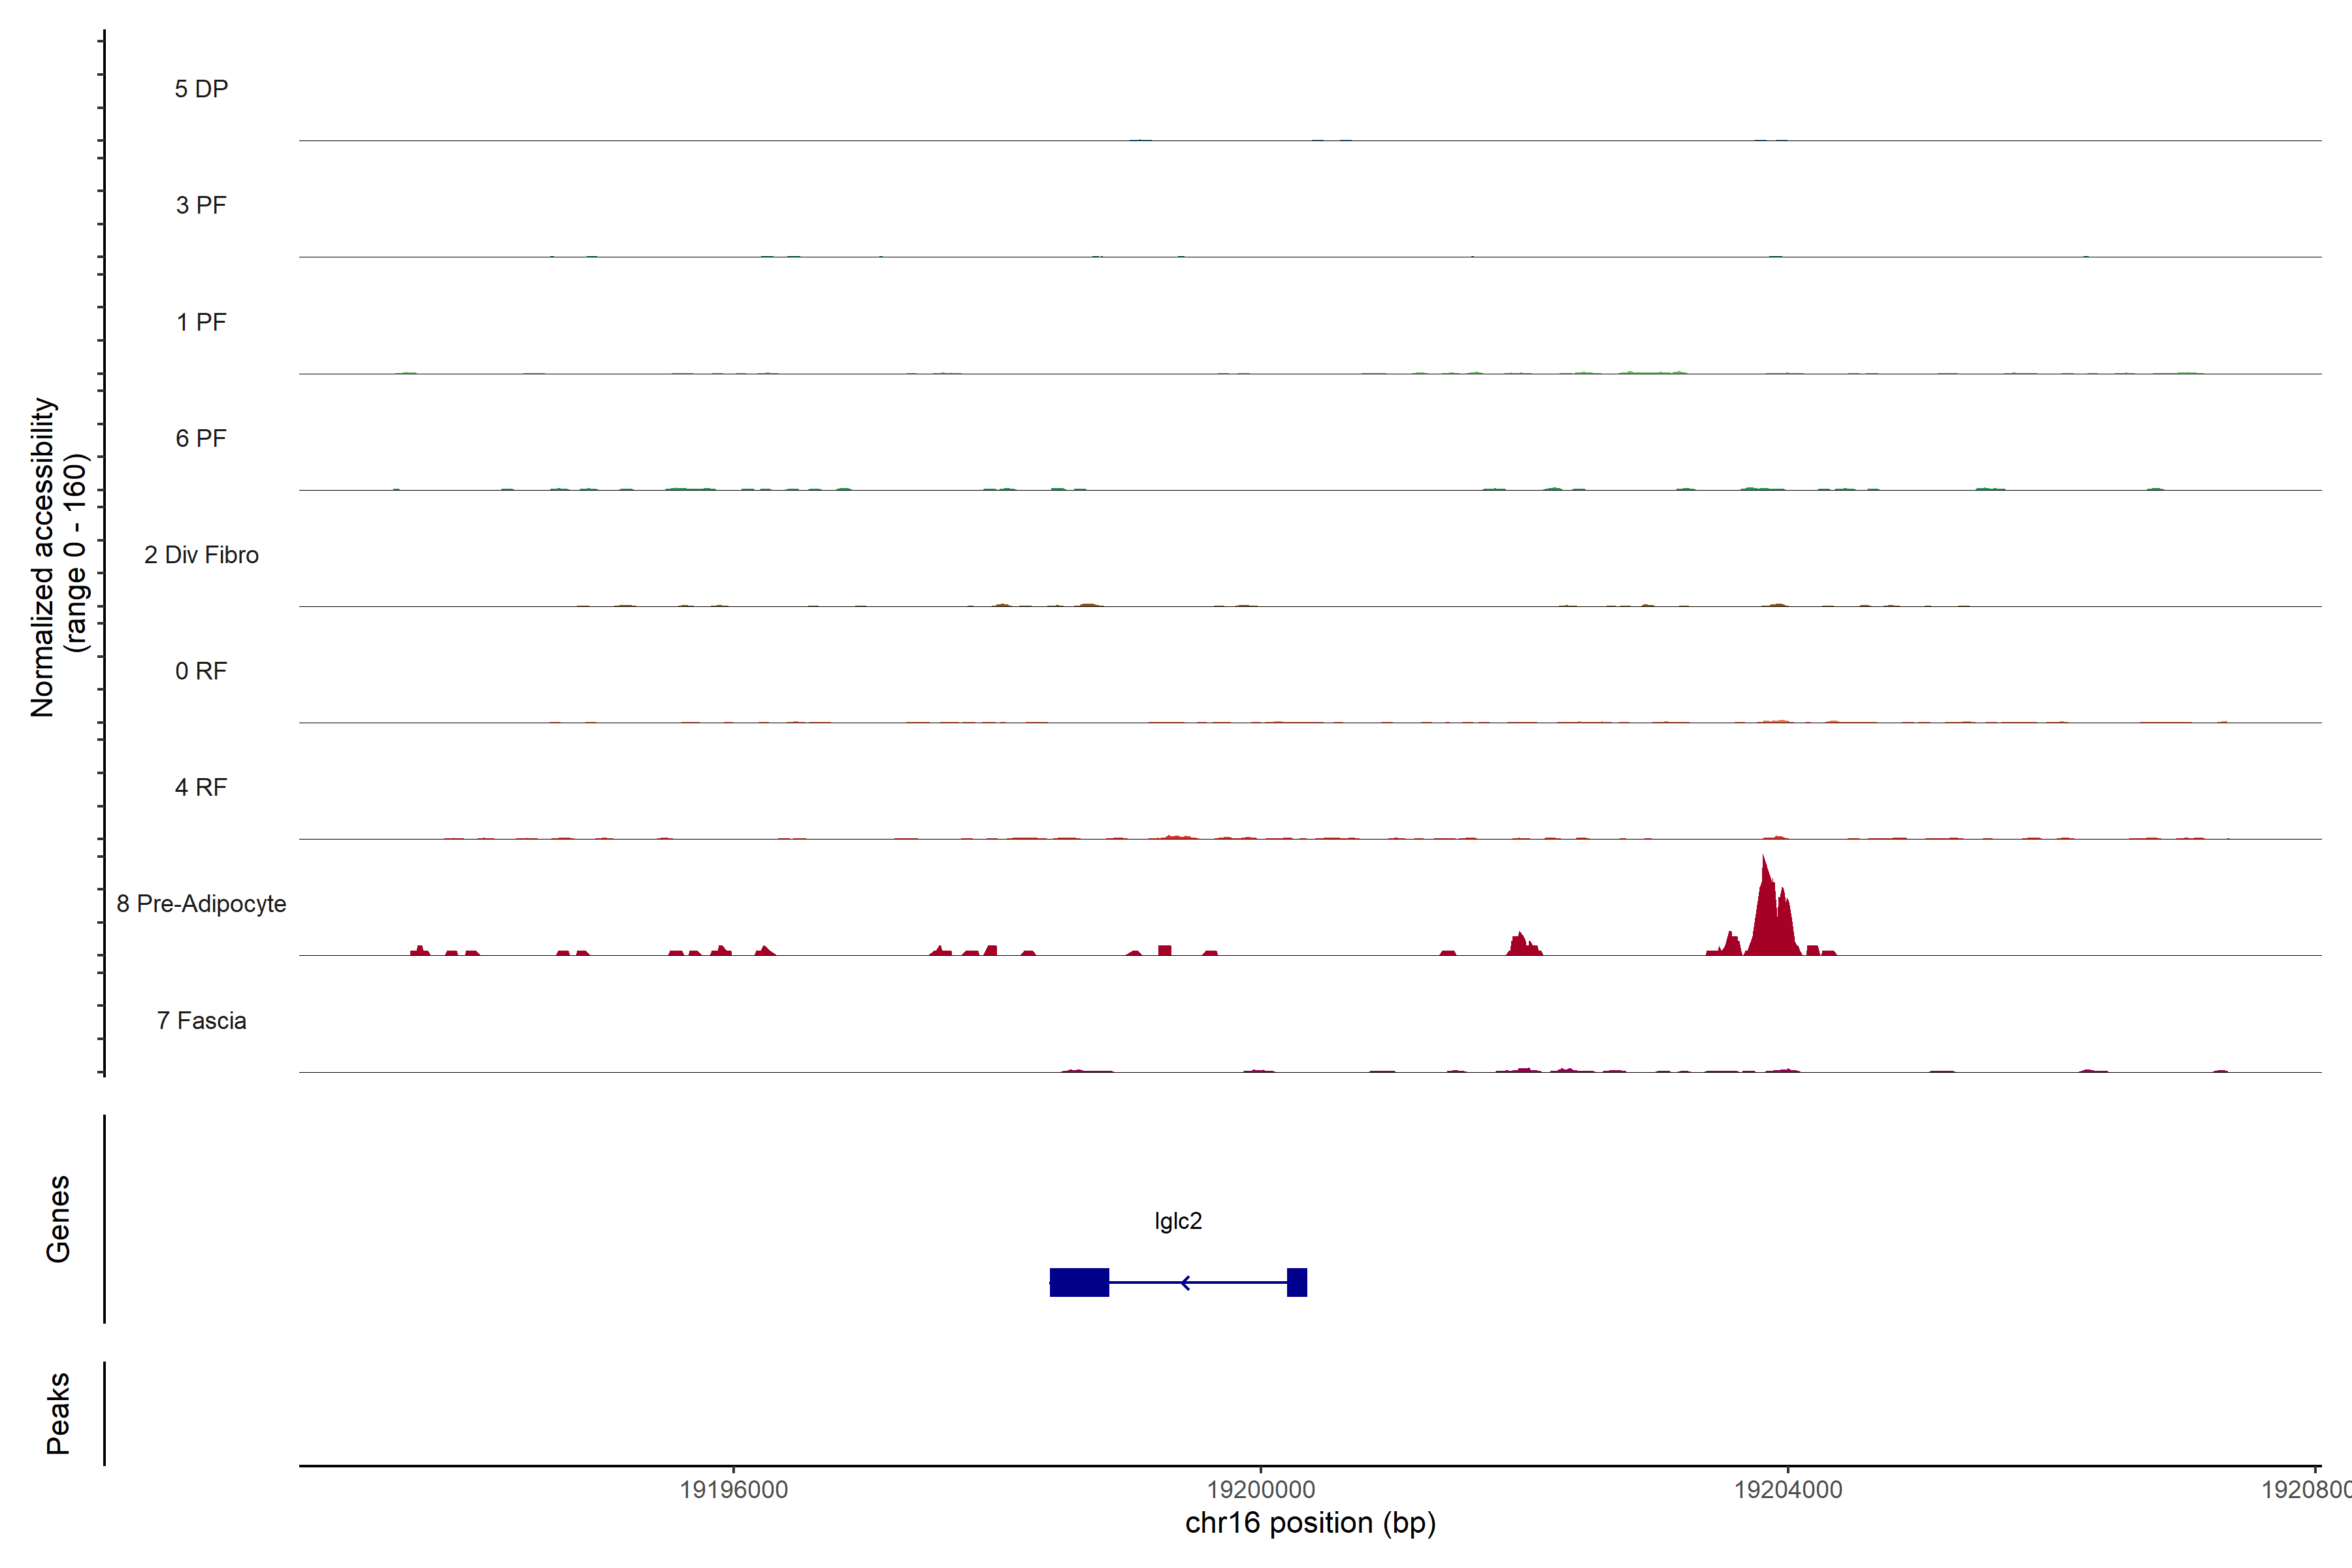Select the 6 PF track label
The height and width of the screenshot is (1568, 2352).
pos(201,438)
